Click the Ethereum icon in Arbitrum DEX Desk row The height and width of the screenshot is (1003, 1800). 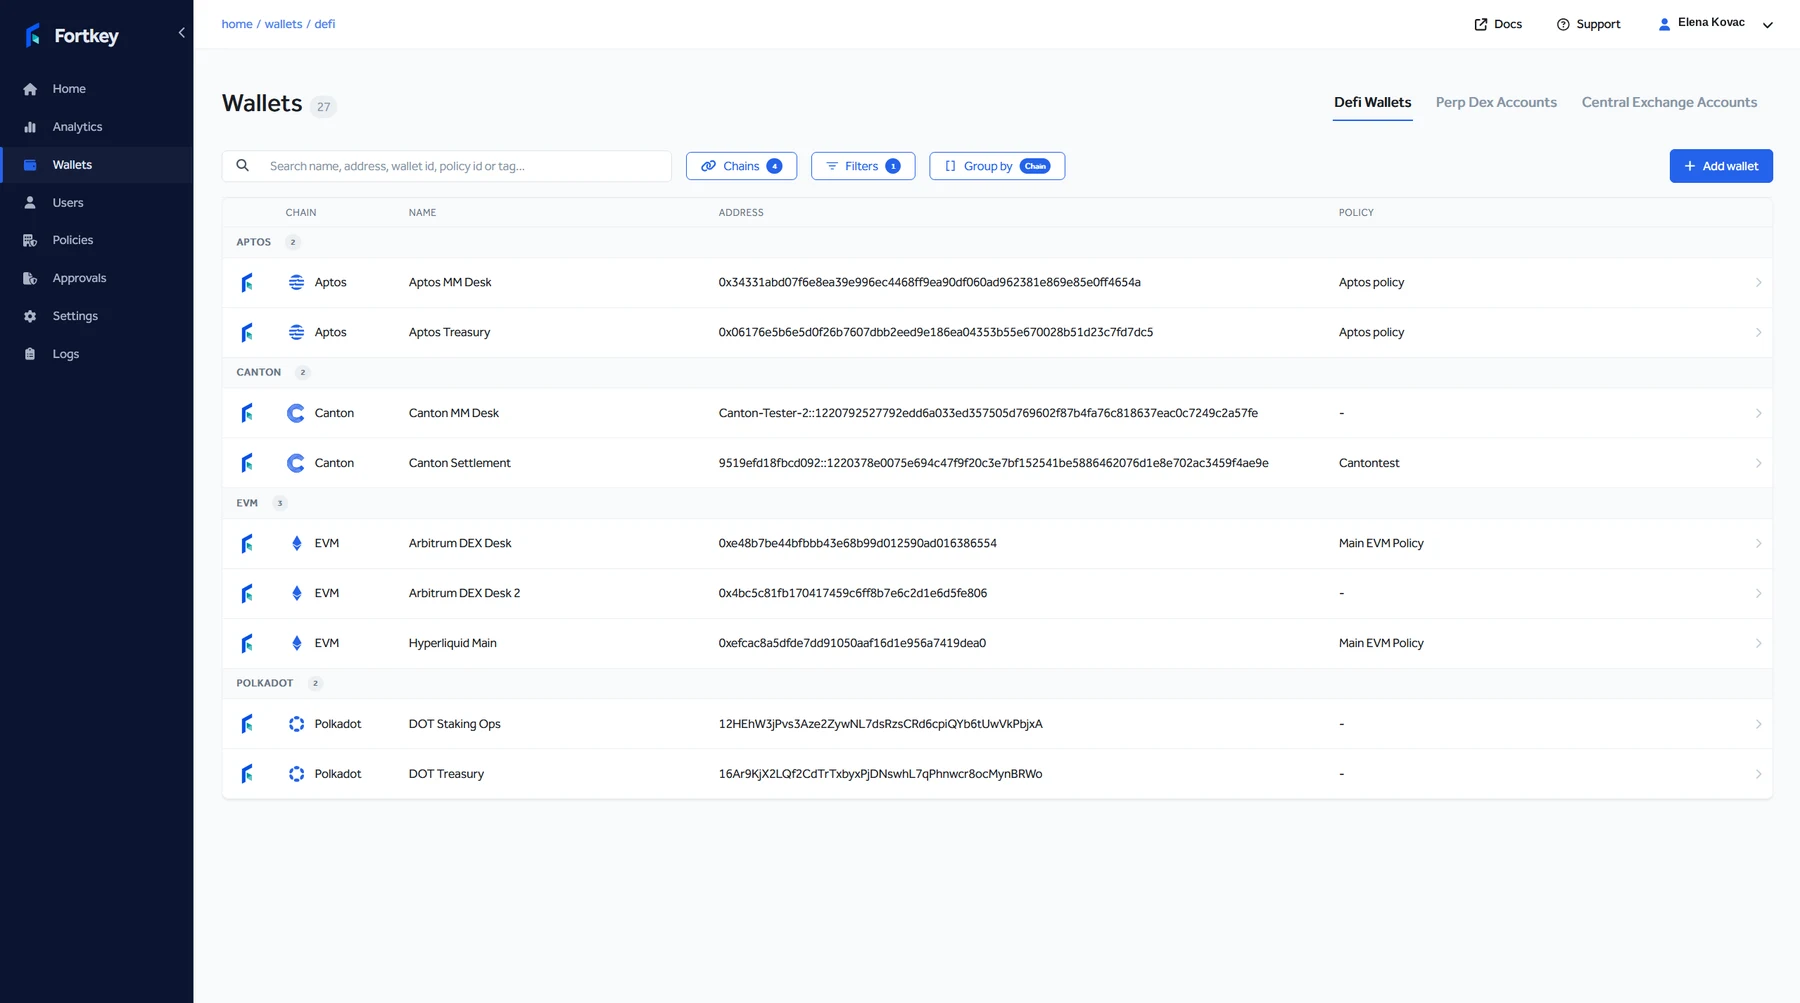pos(296,543)
